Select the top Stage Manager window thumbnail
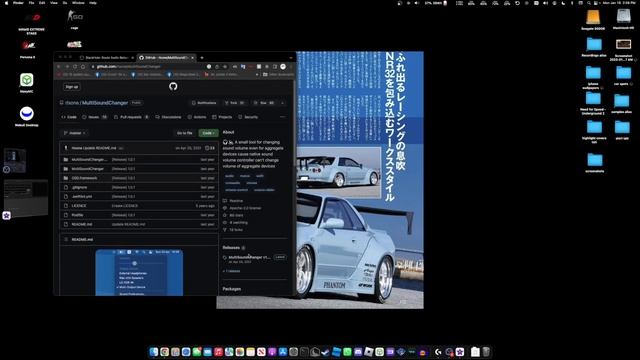This screenshot has height=360, width=640. click(15, 160)
